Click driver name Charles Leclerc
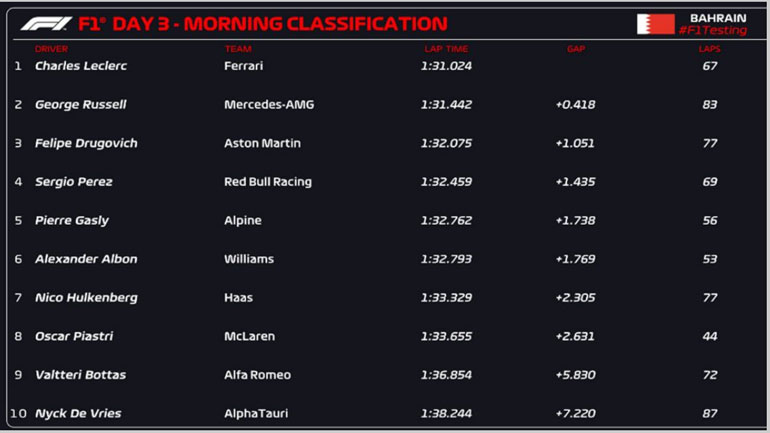The height and width of the screenshot is (433, 770). click(81, 66)
